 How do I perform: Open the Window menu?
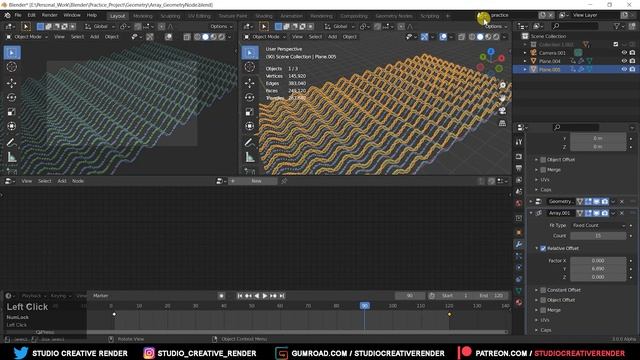point(72,16)
